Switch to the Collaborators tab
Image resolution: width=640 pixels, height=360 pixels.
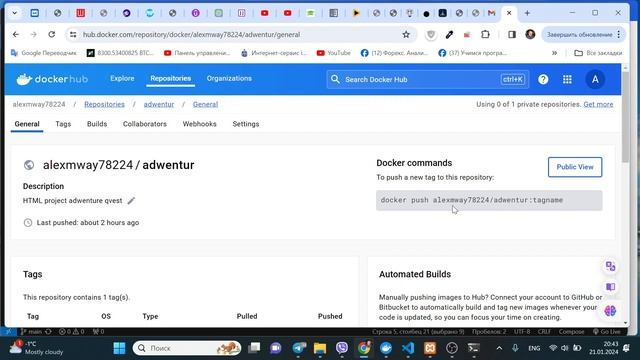click(144, 124)
